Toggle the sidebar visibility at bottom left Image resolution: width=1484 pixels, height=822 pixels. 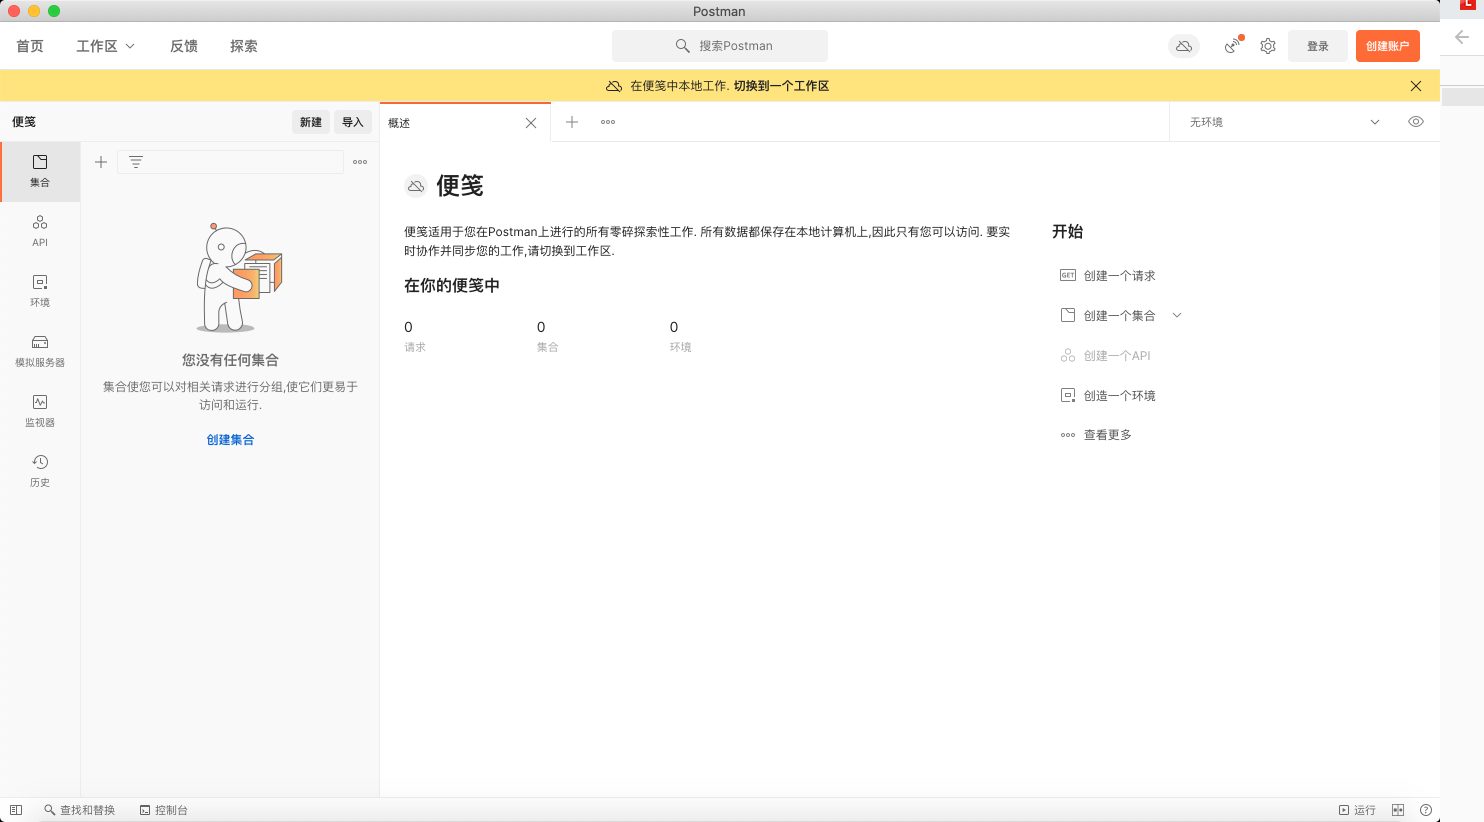click(x=15, y=810)
